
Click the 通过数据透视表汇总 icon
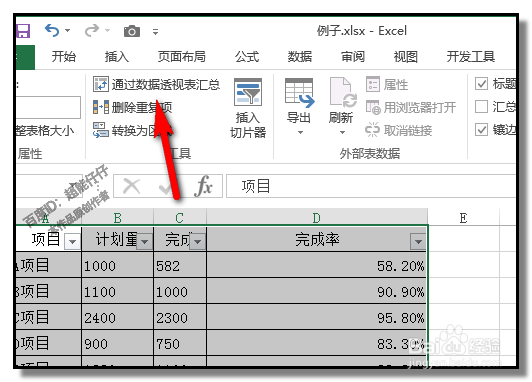pyautogui.click(x=101, y=84)
